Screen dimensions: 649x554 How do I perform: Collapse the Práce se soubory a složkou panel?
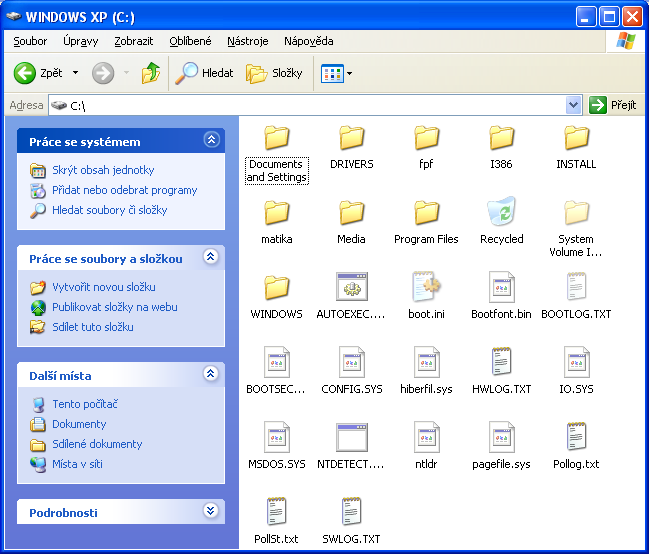[211, 257]
